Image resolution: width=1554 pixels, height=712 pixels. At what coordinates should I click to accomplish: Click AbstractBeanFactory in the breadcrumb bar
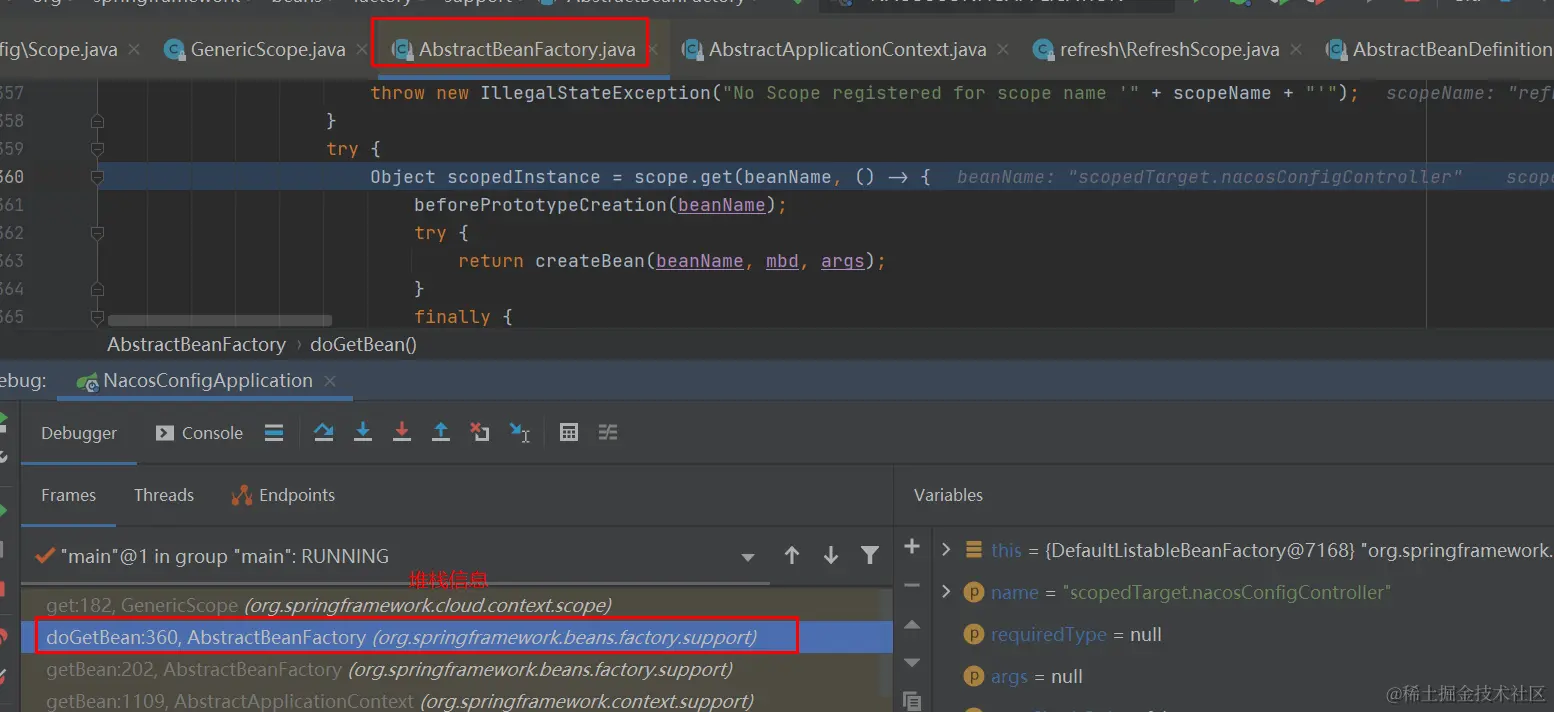[196, 344]
